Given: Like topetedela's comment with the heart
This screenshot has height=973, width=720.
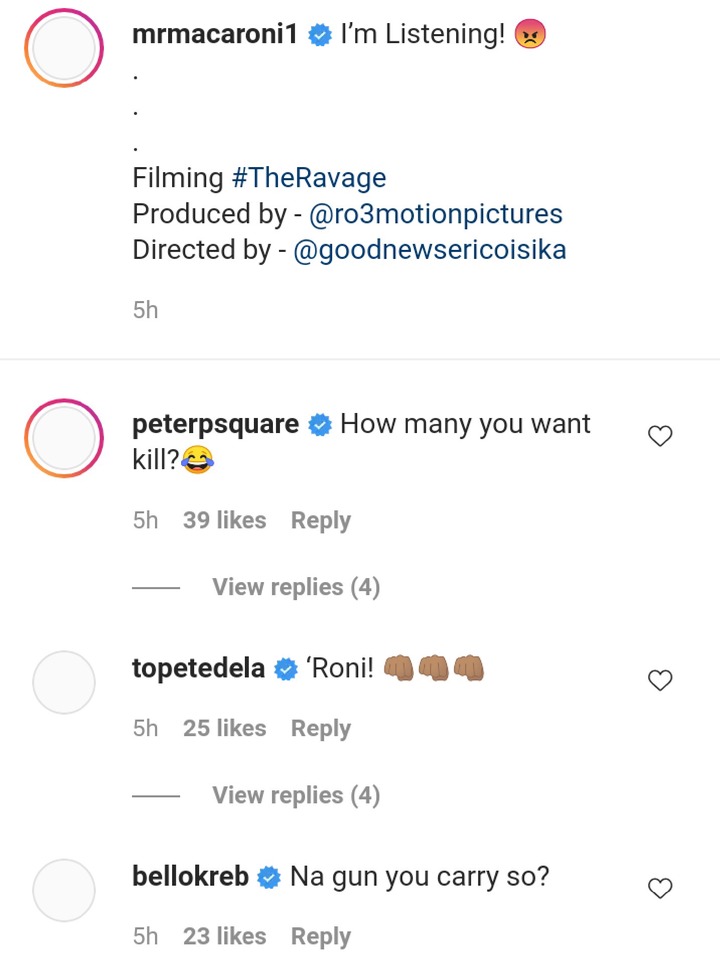Looking at the screenshot, I should click(660, 680).
